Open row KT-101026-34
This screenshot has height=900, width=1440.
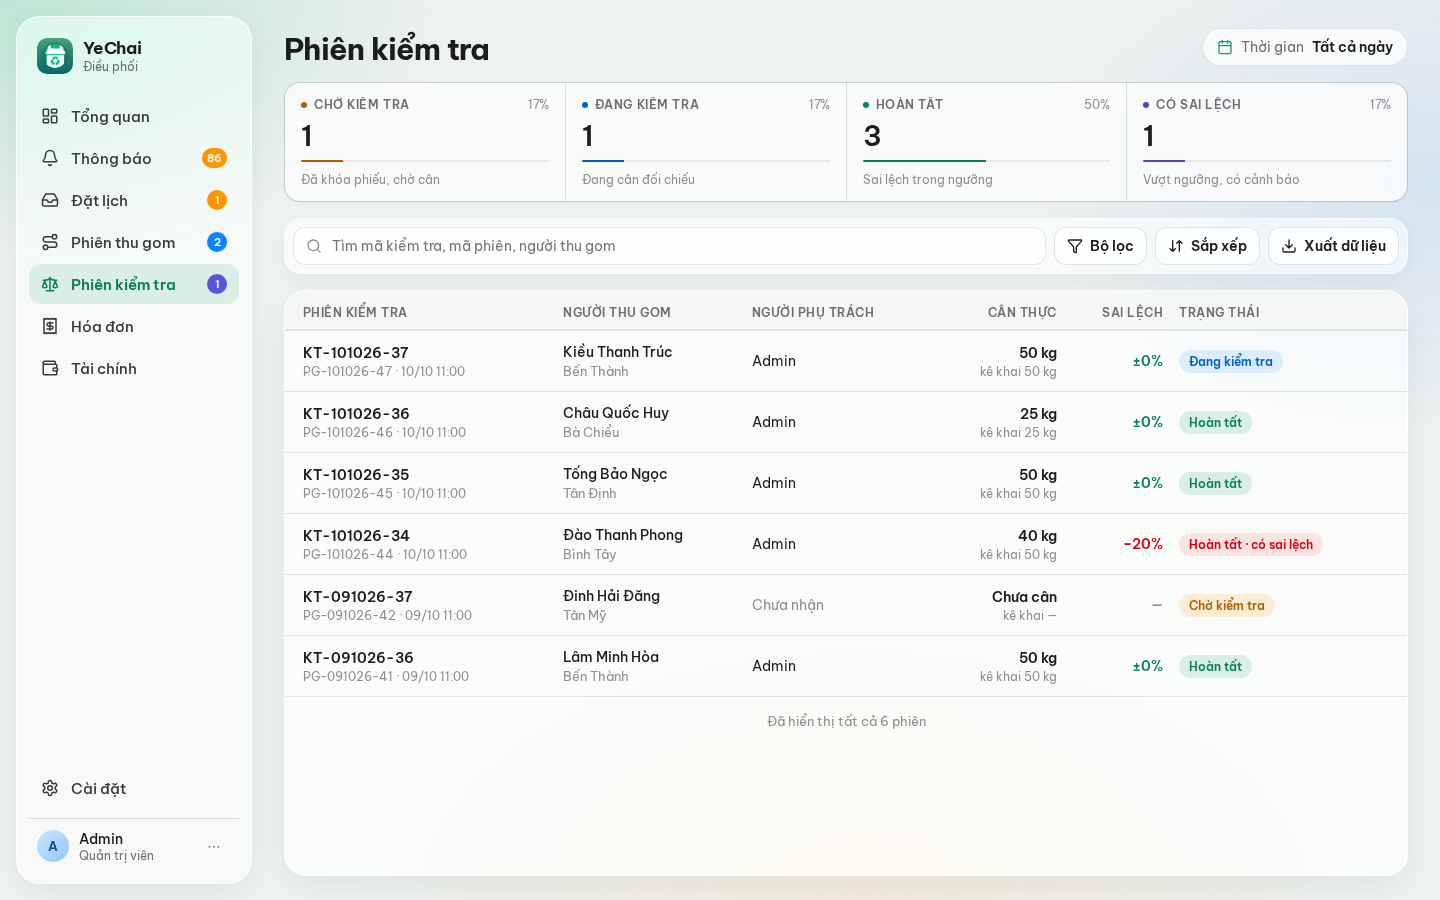click(x=846, y=544)
